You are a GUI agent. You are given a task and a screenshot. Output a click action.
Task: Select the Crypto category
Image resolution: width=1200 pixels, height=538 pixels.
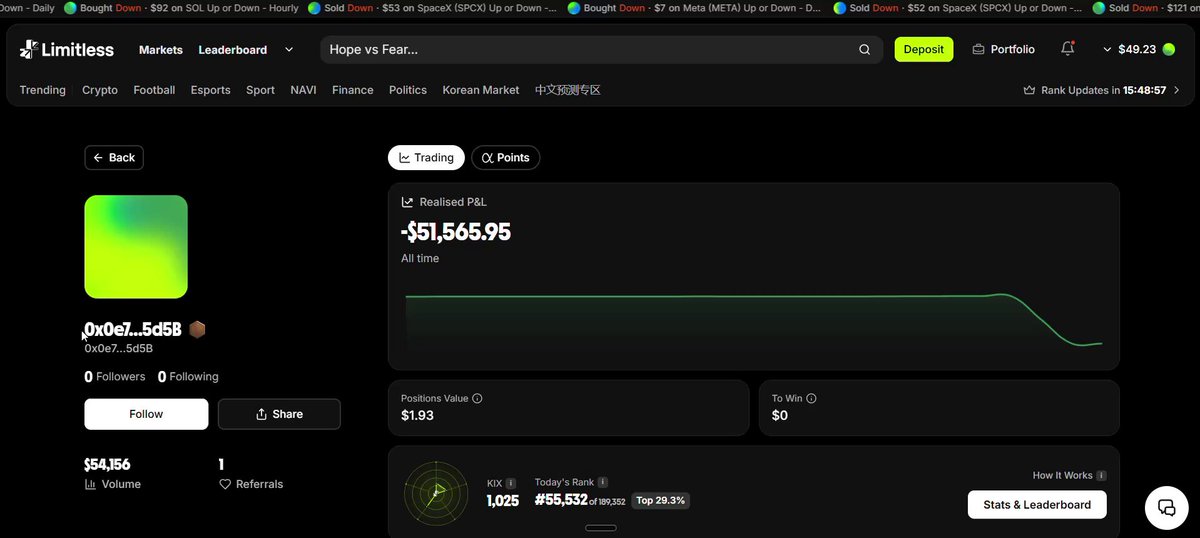(100, 90)
